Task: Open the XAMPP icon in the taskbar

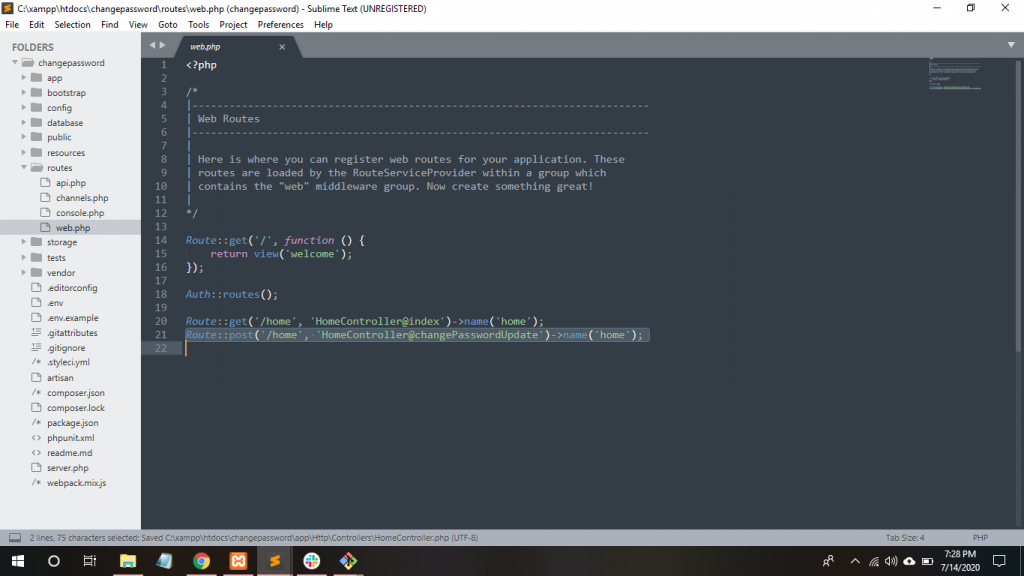Action: tap(237, 561)
